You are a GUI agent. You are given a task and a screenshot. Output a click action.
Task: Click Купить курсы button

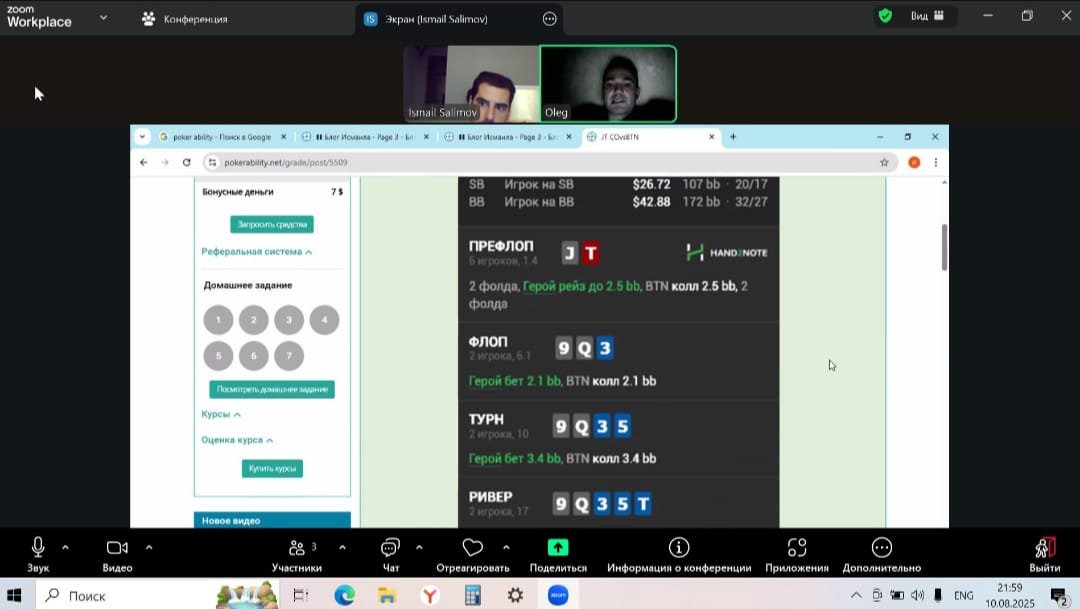tap(272, 468)
